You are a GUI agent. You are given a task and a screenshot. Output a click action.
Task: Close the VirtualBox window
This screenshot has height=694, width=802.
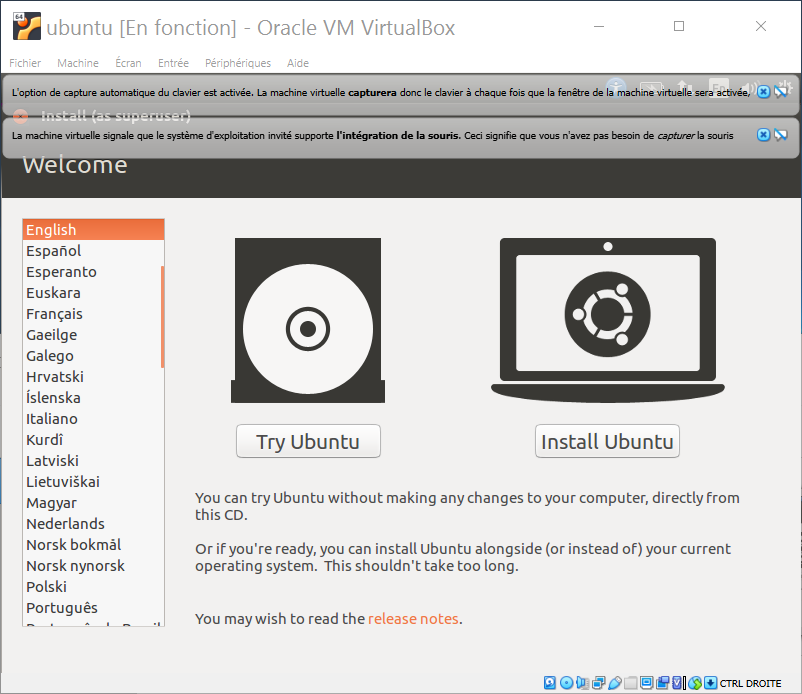pyautogui.click(x=761, y=26)
